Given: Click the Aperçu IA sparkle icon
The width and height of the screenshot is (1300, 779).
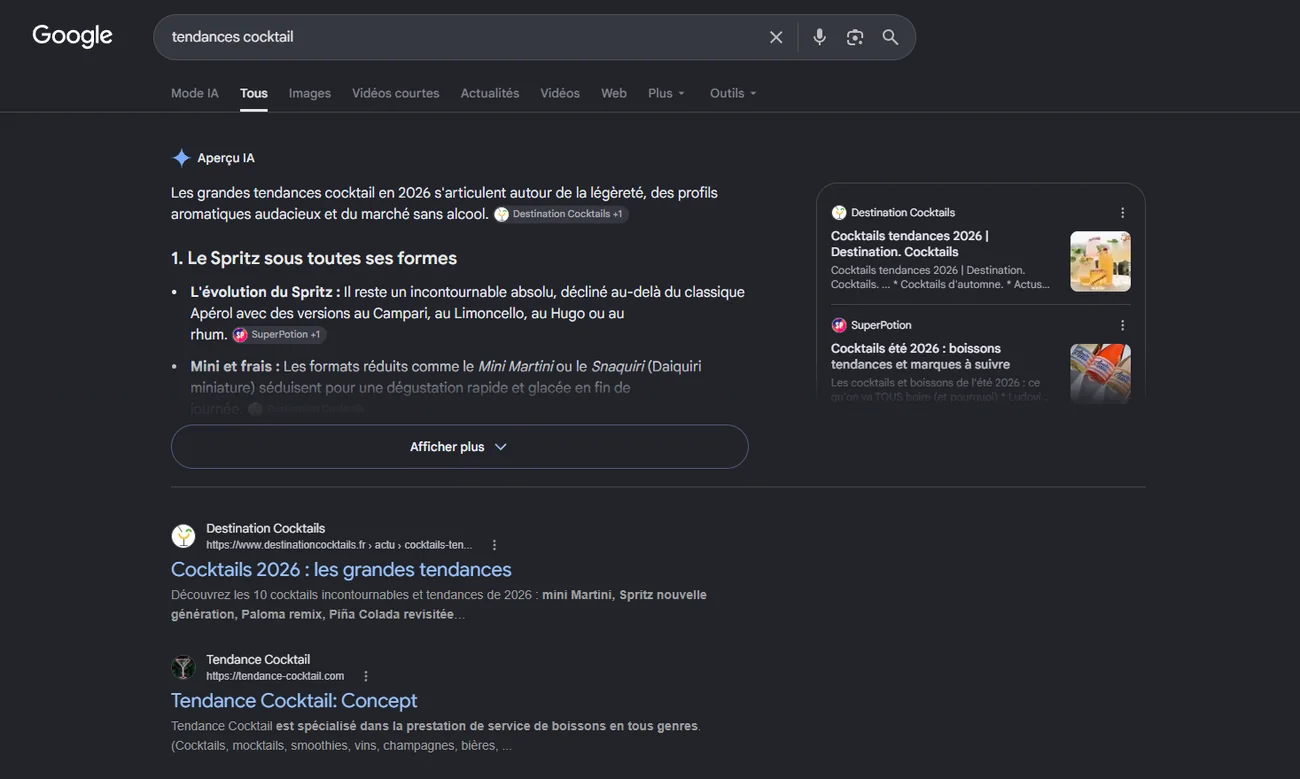Looking at the screenshot, I should pyautogui.click(x=181, y=158).
